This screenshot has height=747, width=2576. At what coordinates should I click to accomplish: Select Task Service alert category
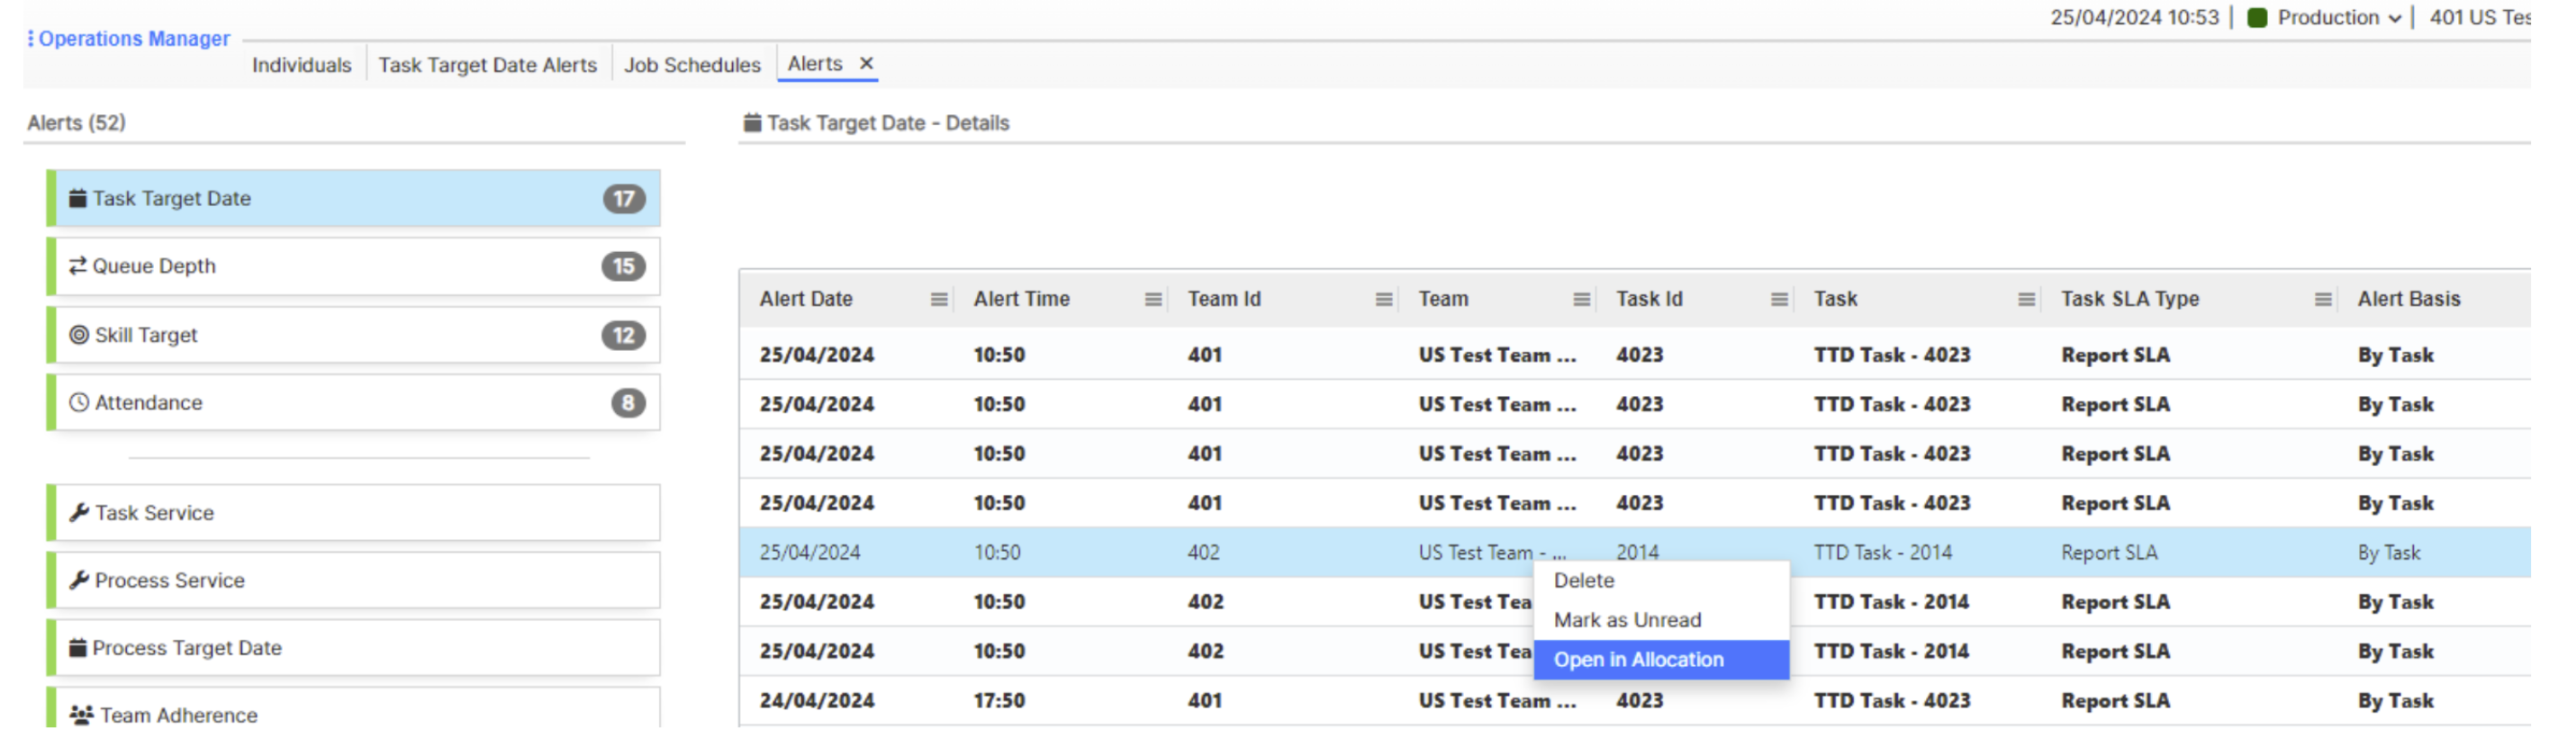(354, 513)
